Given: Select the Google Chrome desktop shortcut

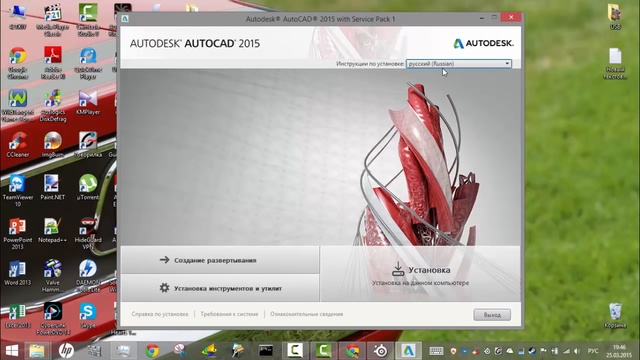Looking at the screenshot, I should point(18,62).
